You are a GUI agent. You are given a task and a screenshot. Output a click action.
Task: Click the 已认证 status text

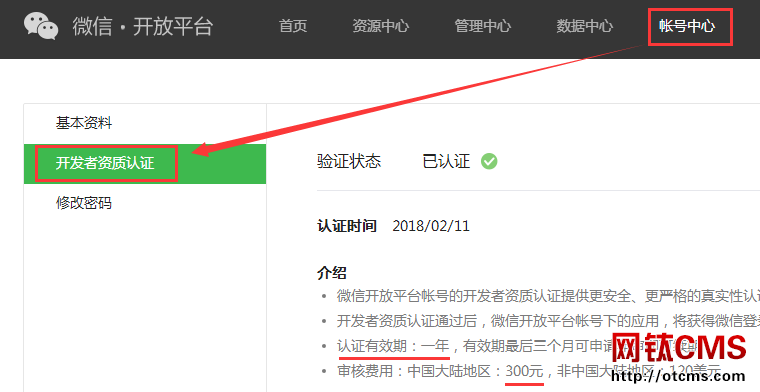[x=446, y=161]
